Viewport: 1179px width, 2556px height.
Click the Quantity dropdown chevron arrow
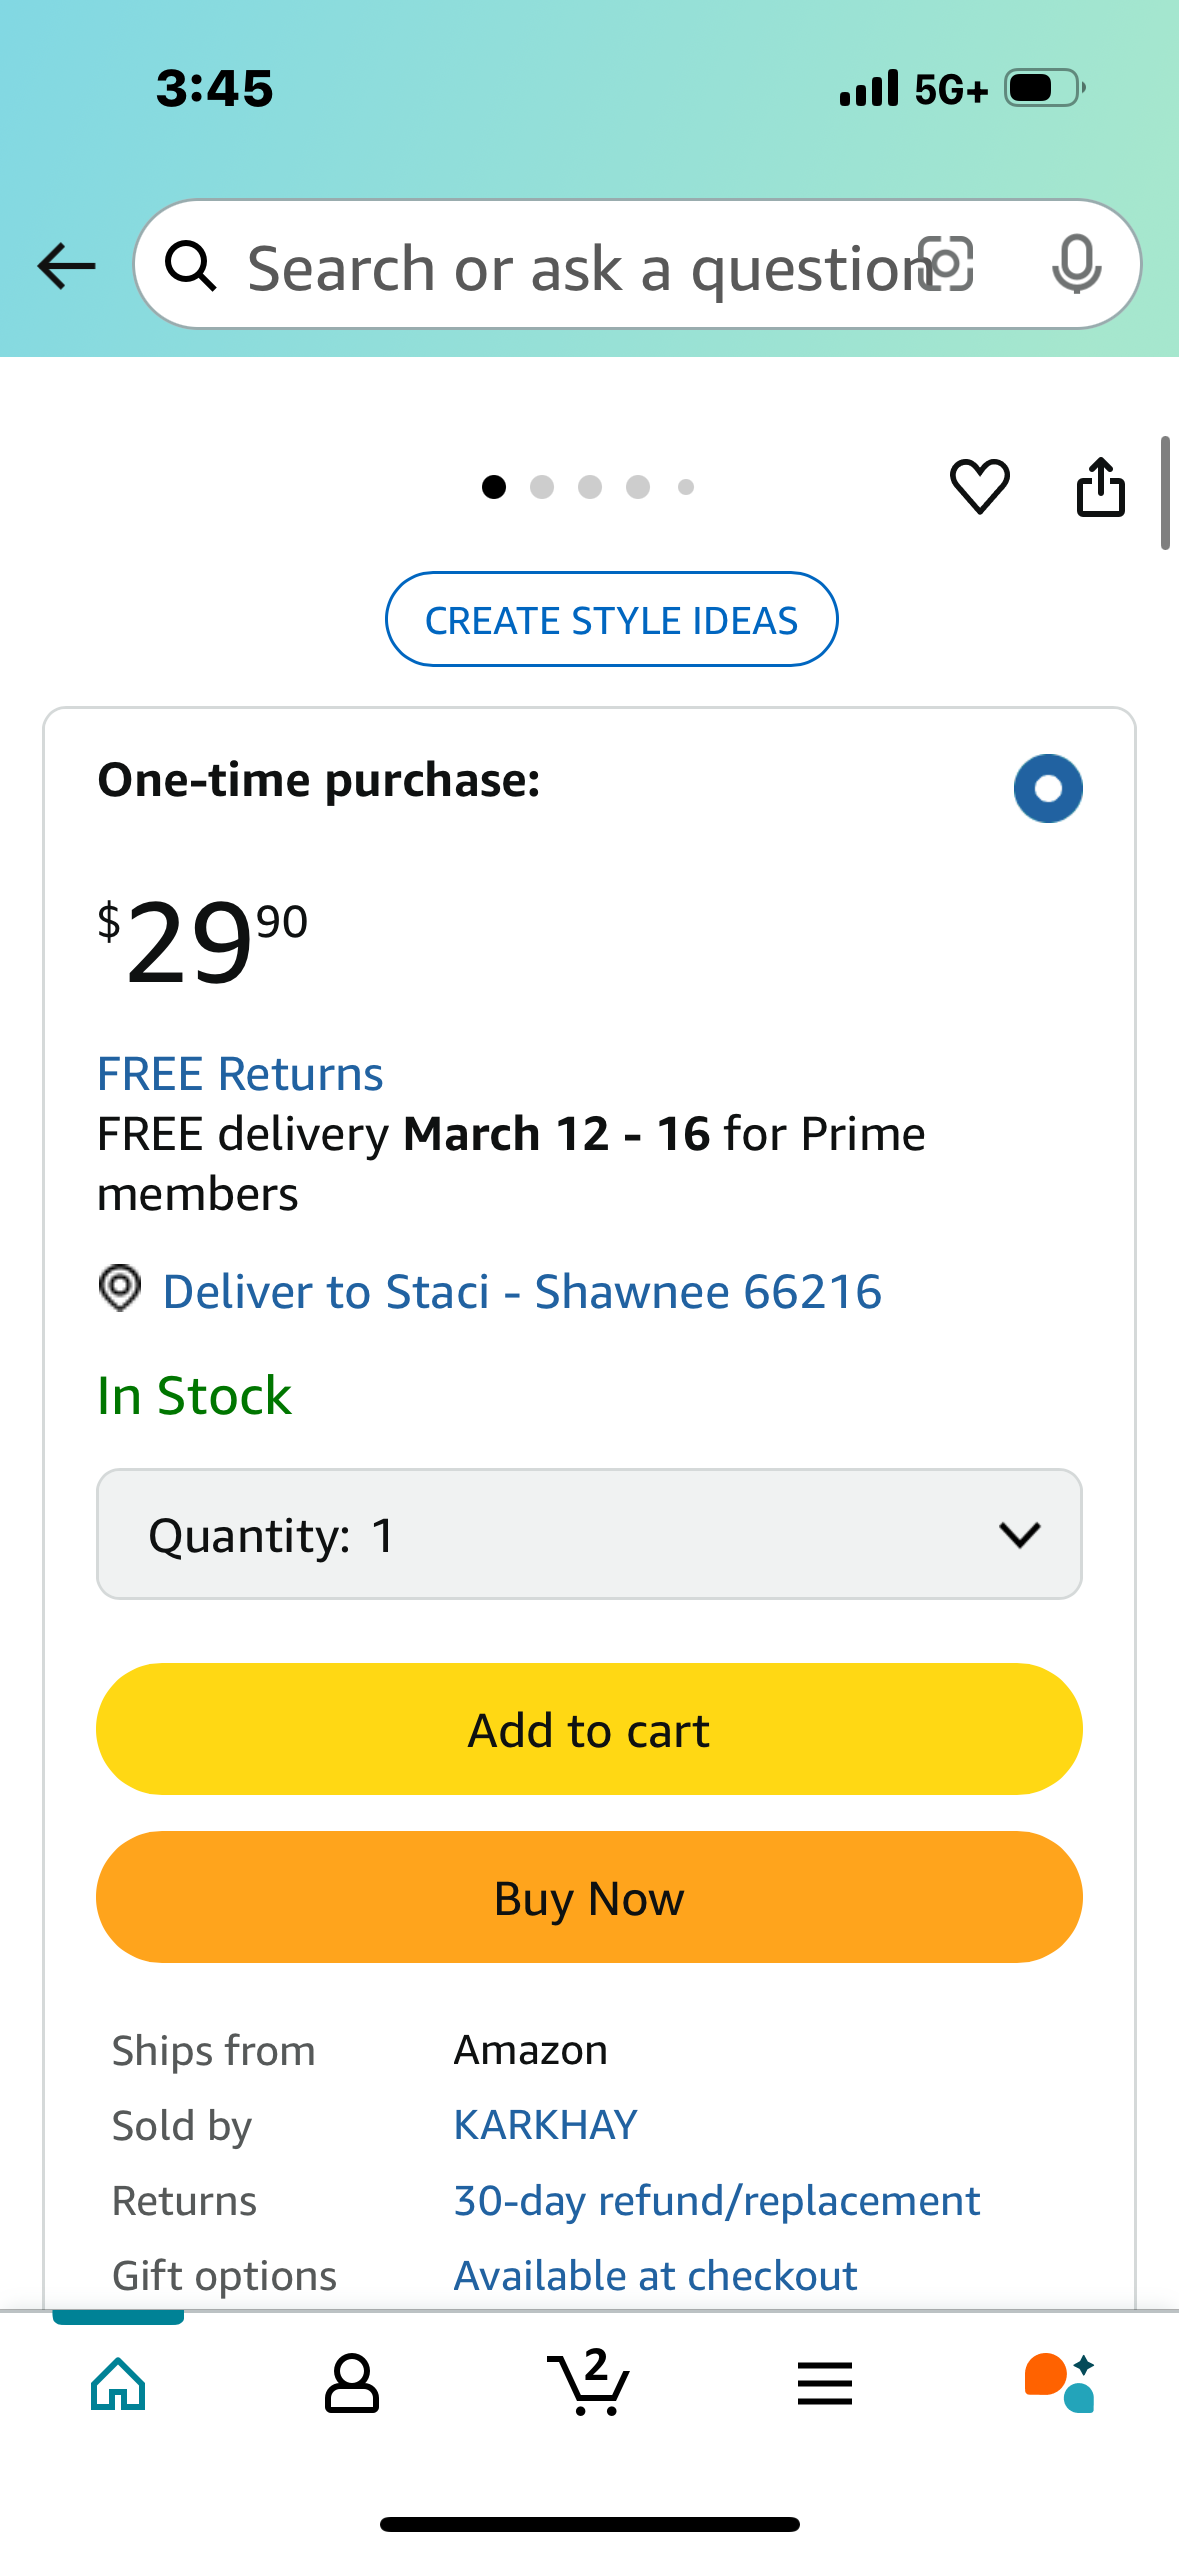(x=1020, y=1534)
